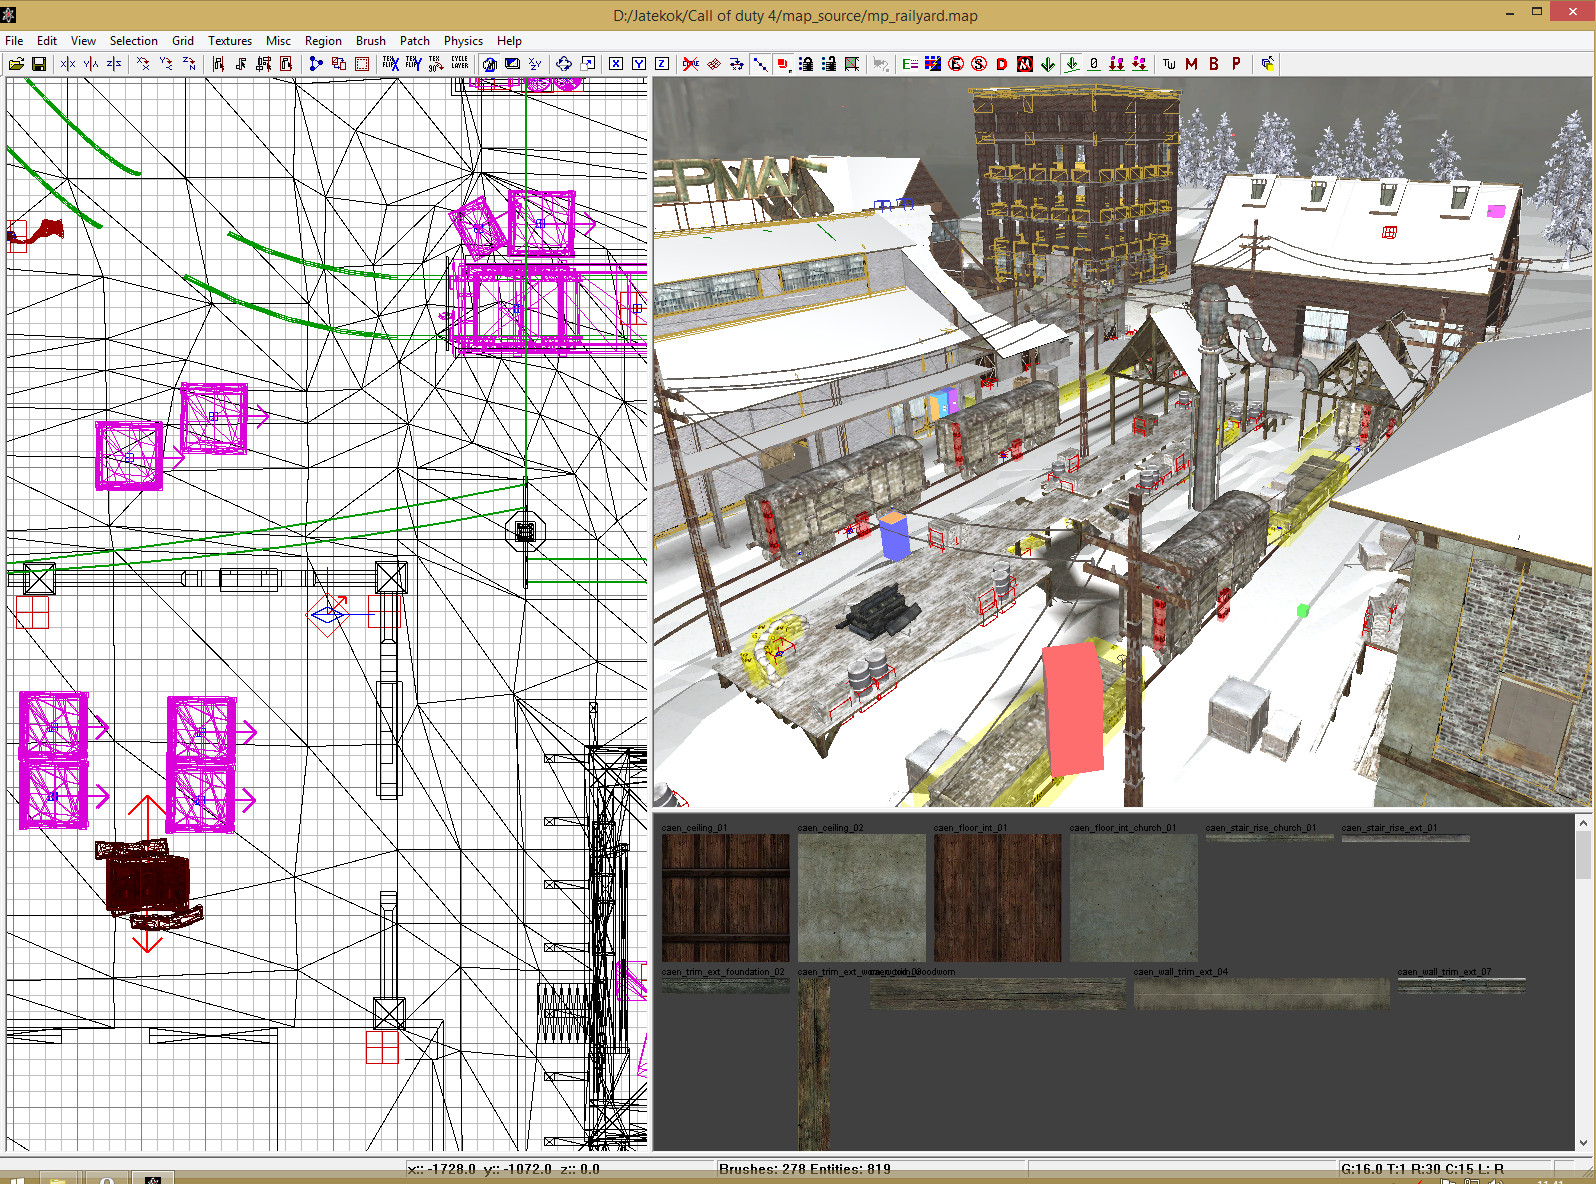Click the crossed-out cone toolbar icon
Image resolution: width=1596 pixels, height=1184 pixels.
[691, 64]
